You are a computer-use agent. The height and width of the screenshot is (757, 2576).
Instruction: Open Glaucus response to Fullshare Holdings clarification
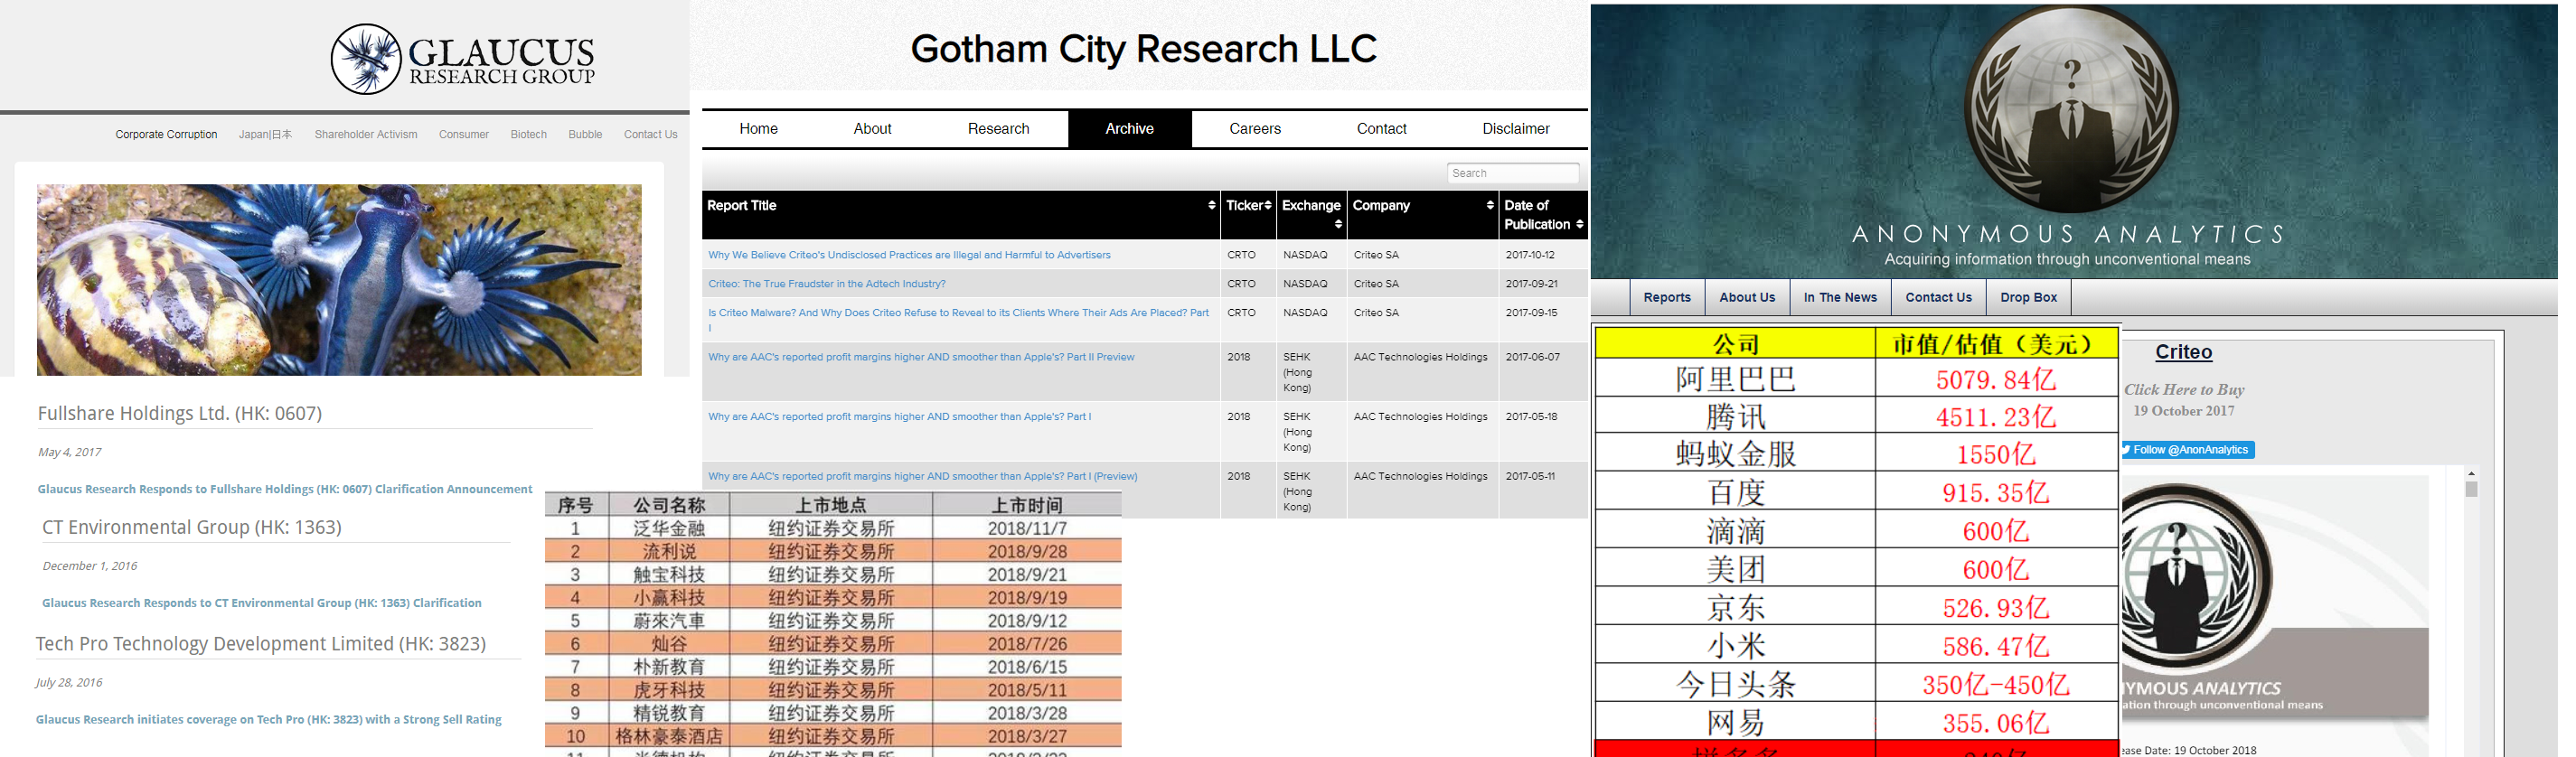(x=285, y=489)
